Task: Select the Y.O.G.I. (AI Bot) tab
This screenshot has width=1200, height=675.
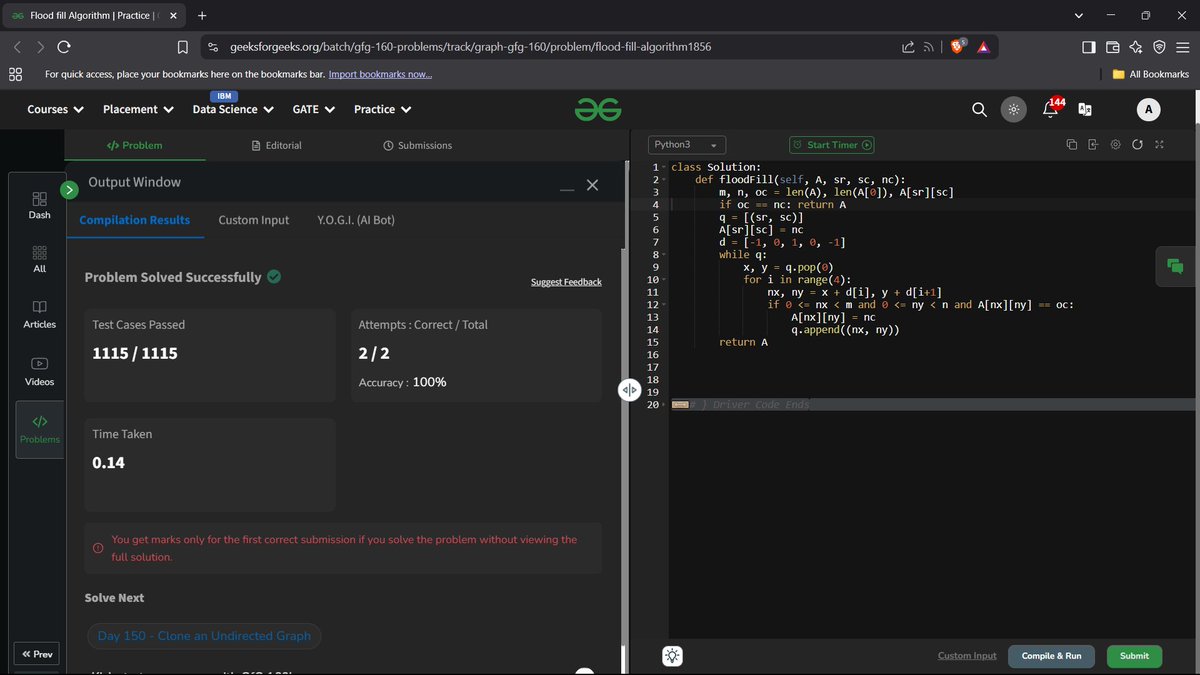Action: point(356,220)
